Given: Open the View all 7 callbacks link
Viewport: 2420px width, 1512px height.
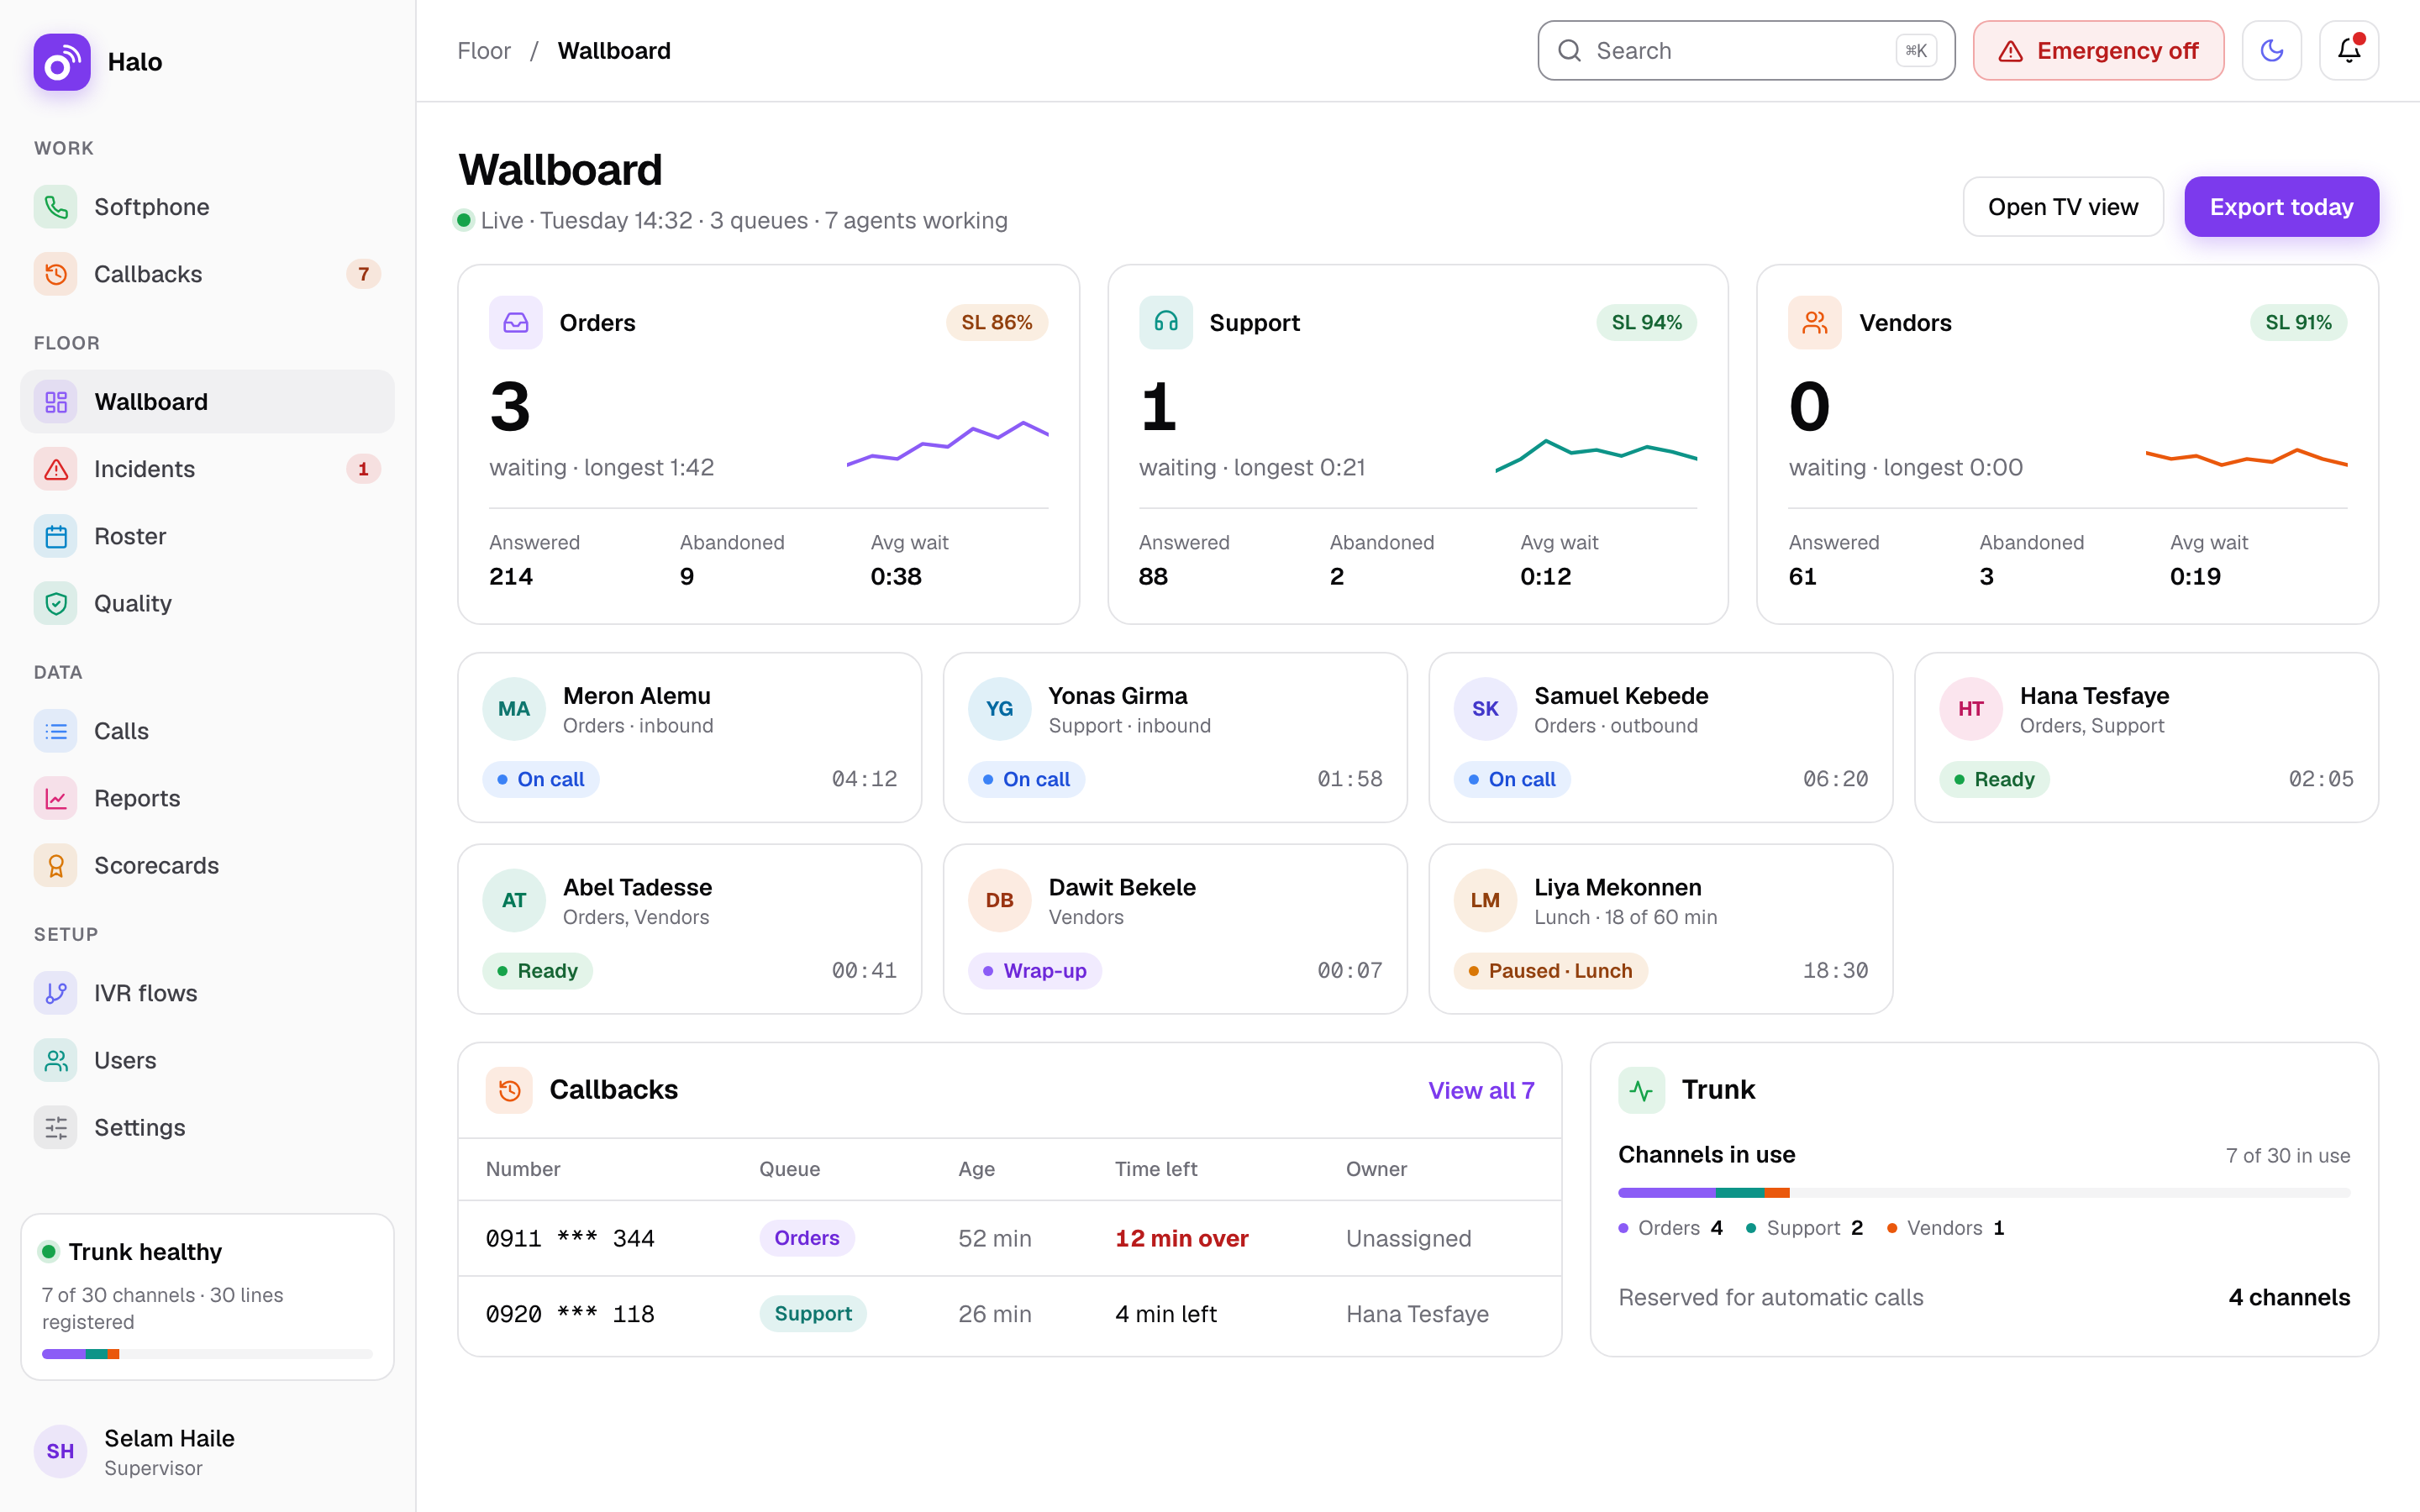Looking at the screenshot, I should click(x=1481, y=1090).
